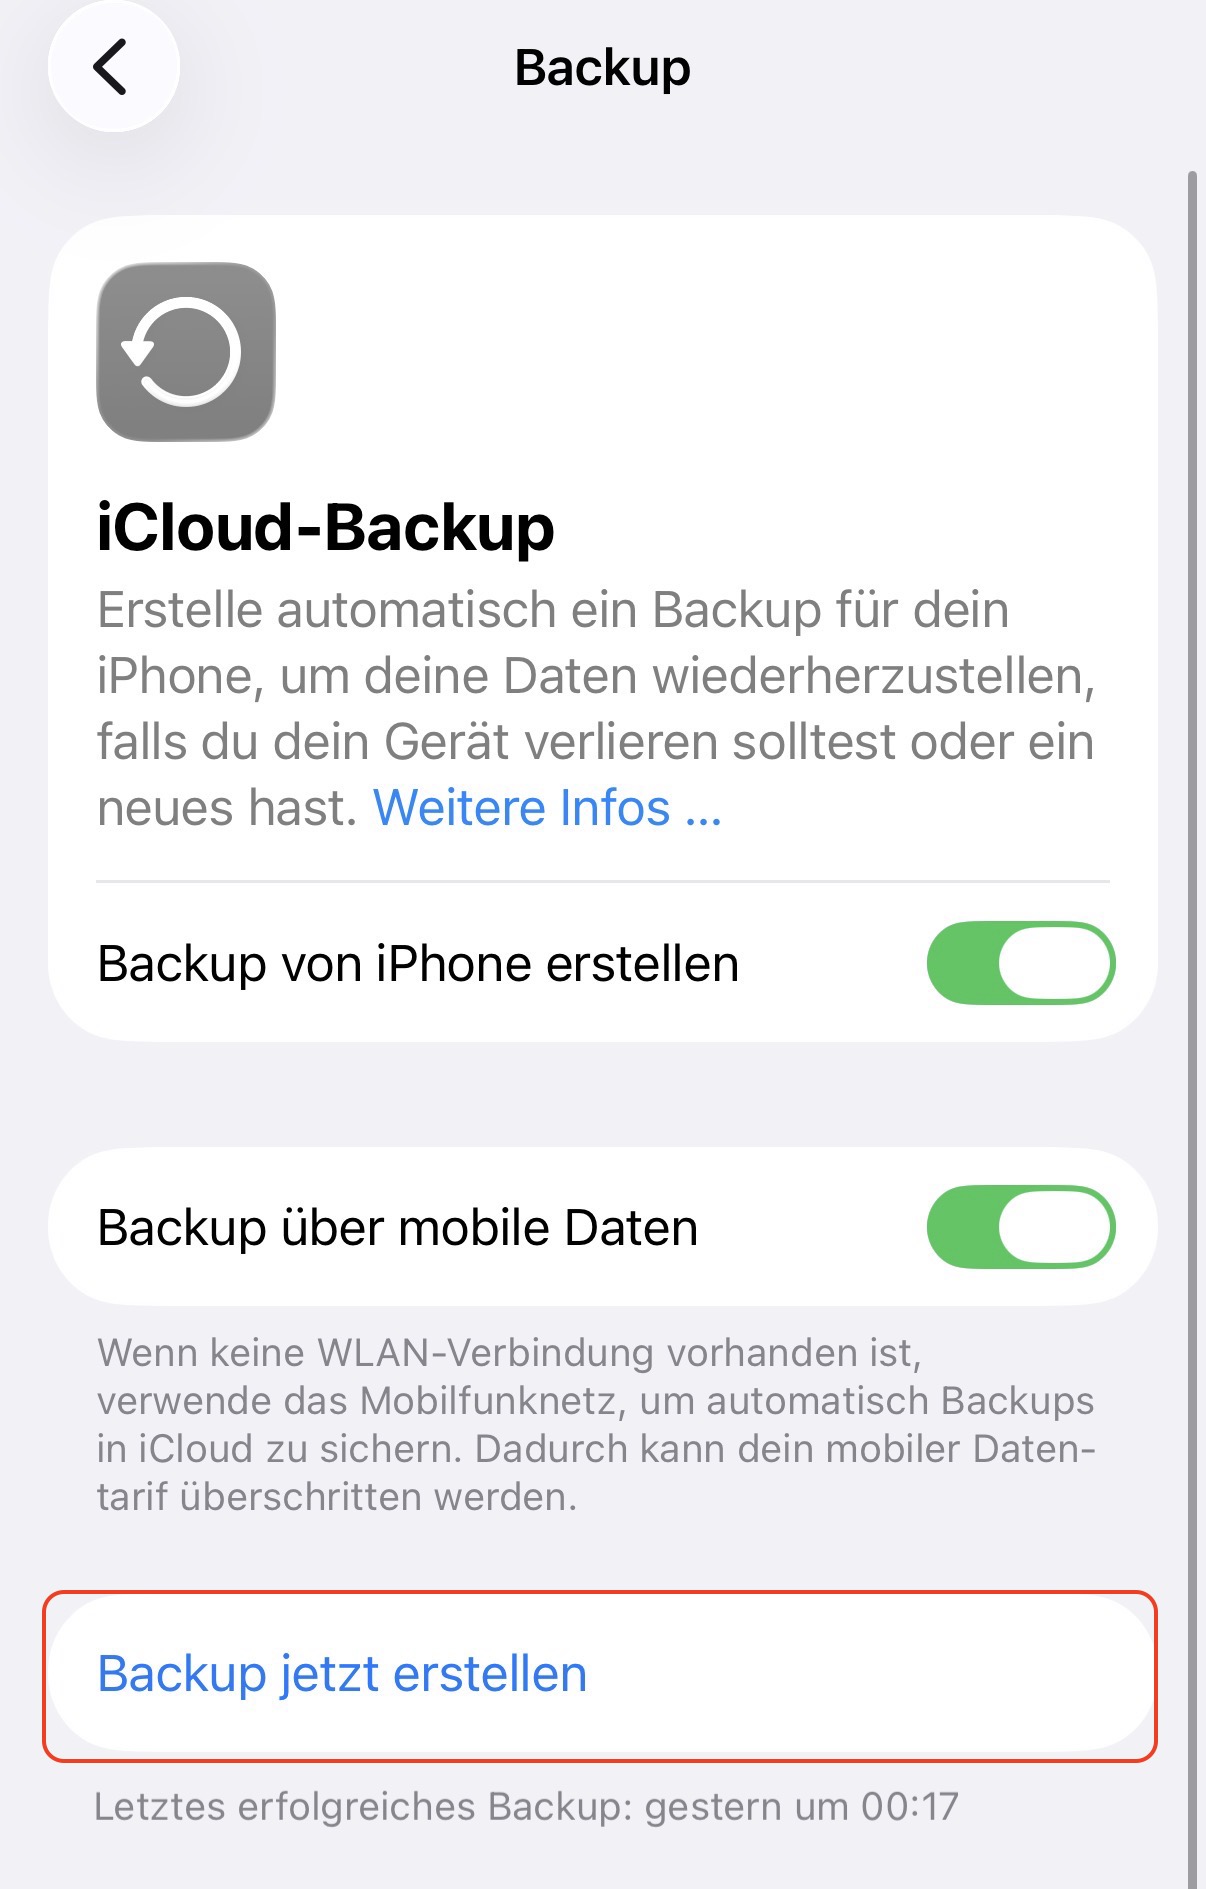This screenshot has height=1889, width=1206.
Task: Tap the Backup über mobile Daten label
Action: [398, 1228]
